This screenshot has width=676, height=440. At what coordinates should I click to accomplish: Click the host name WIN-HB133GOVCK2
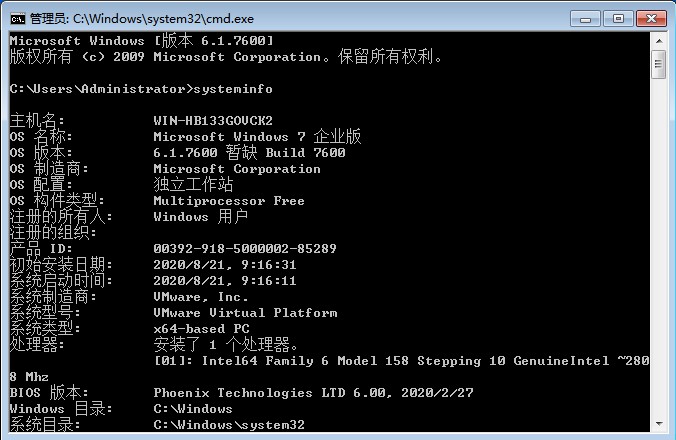coord(212,121)
